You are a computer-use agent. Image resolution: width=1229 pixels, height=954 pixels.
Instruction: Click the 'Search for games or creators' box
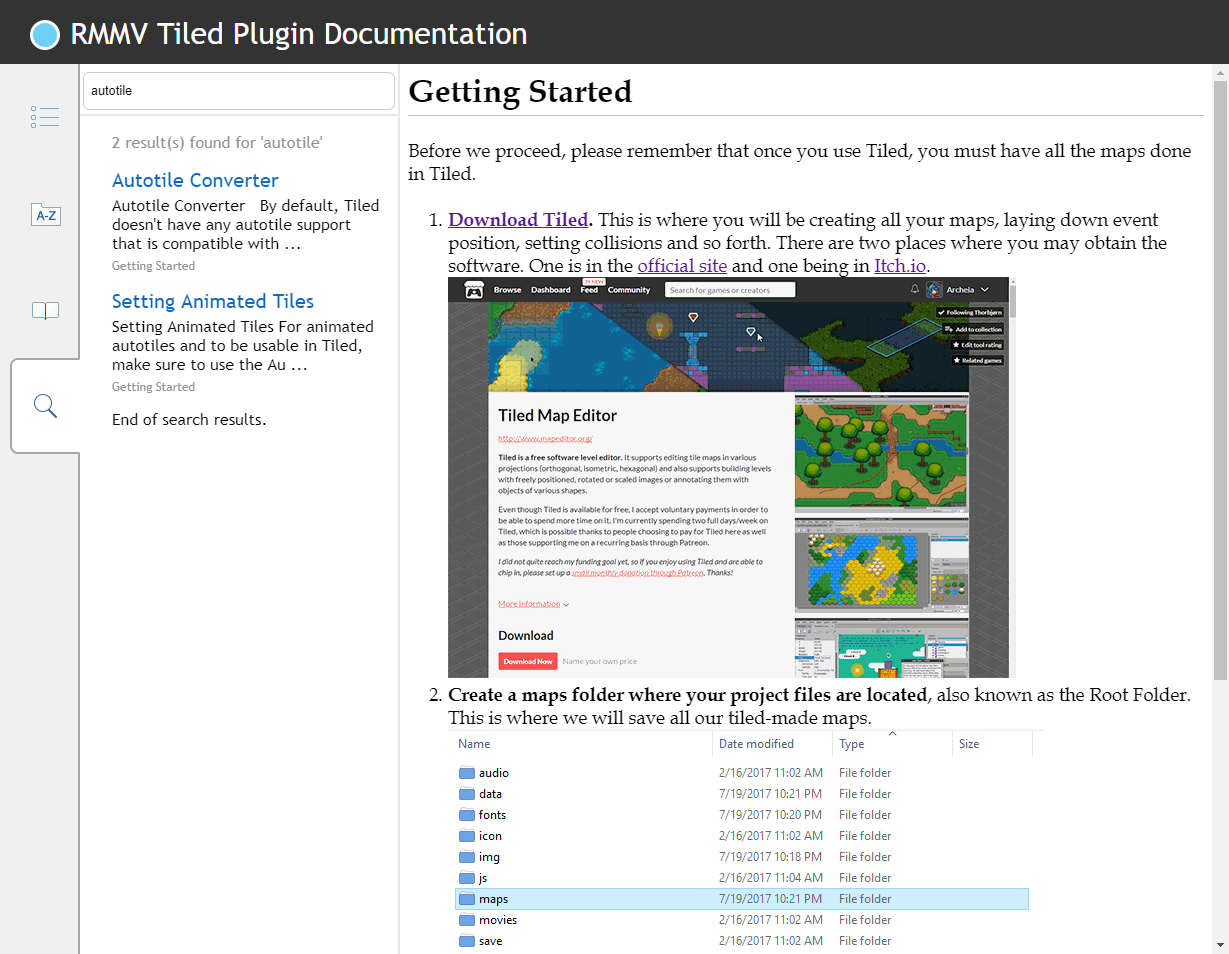[x=730, y=290]
